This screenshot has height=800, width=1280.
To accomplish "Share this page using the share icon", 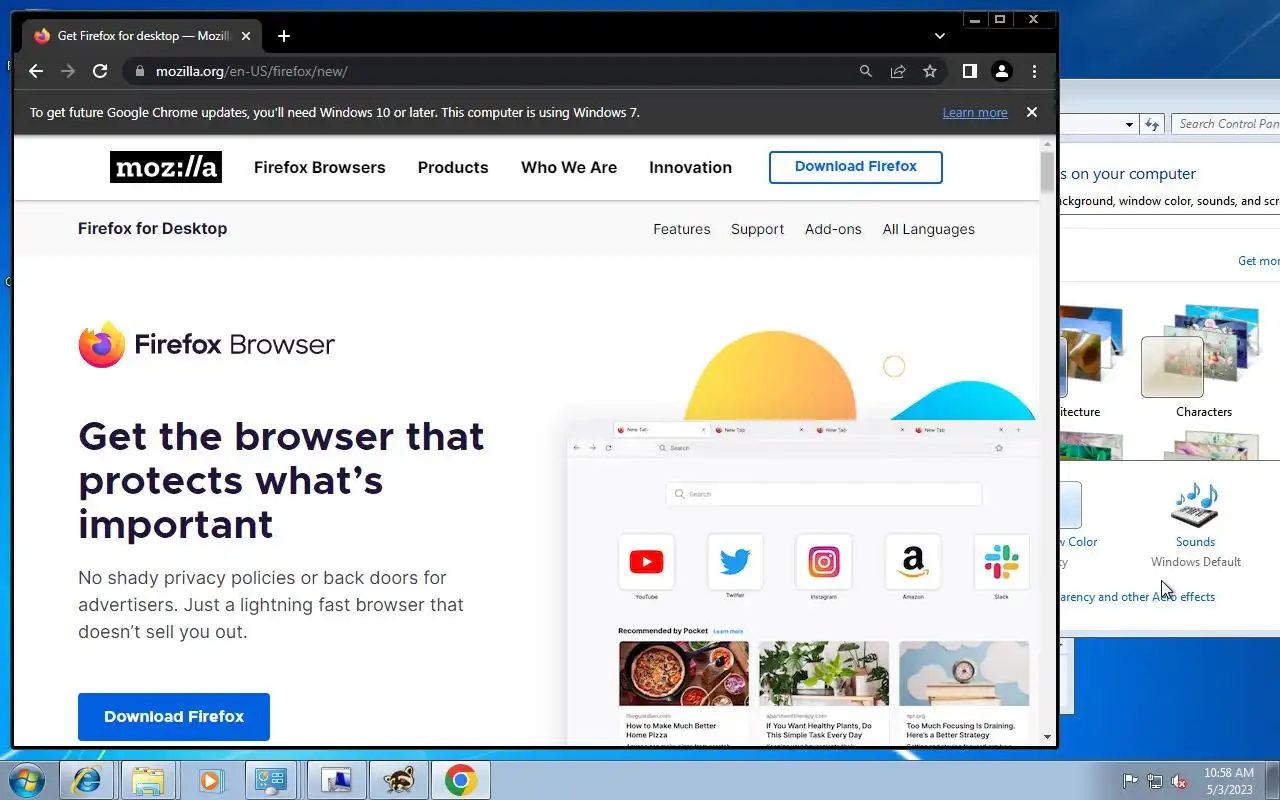I will coord(898,71).
